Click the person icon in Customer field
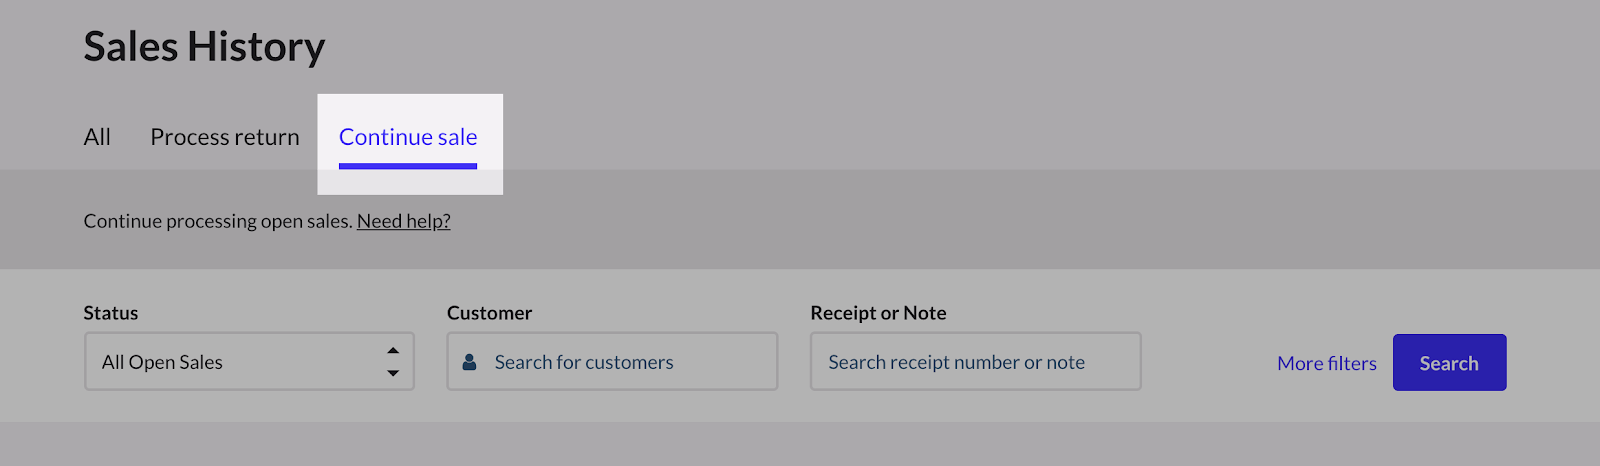This screenshot has height=466, width=1600. (469, 362)
